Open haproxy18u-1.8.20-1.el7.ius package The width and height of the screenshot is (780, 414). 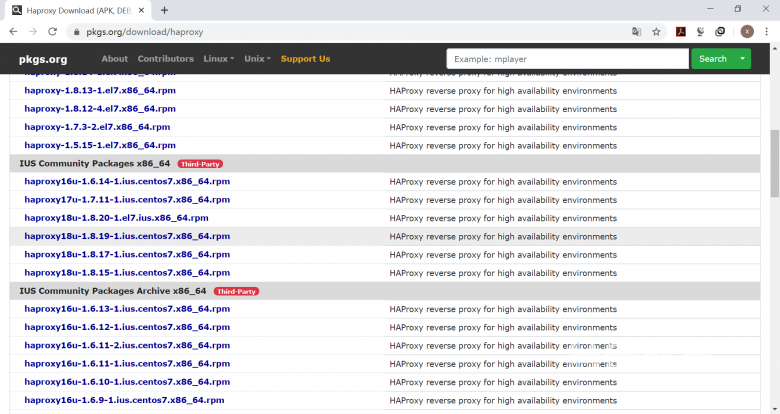[116, 218]
